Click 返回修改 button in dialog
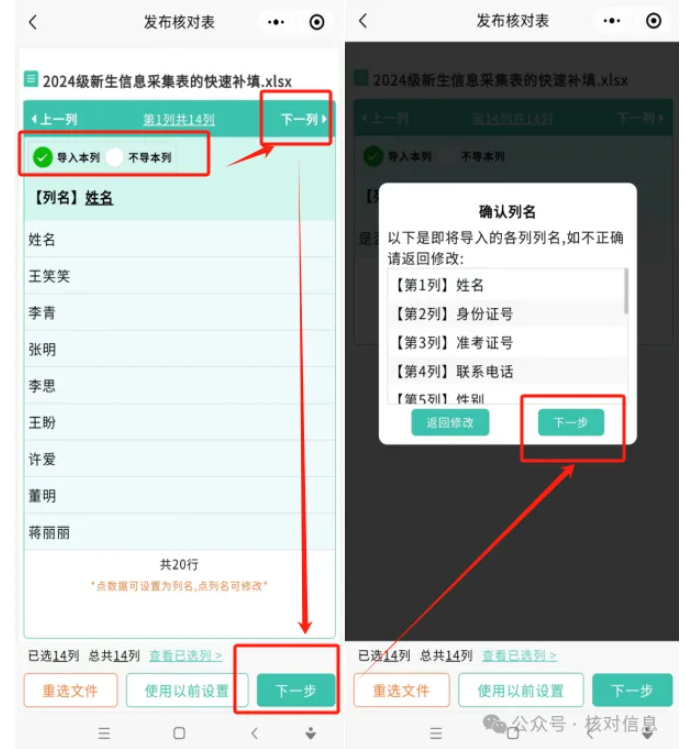The height and width of the screenshot is (749, 685). coord(450,422)
